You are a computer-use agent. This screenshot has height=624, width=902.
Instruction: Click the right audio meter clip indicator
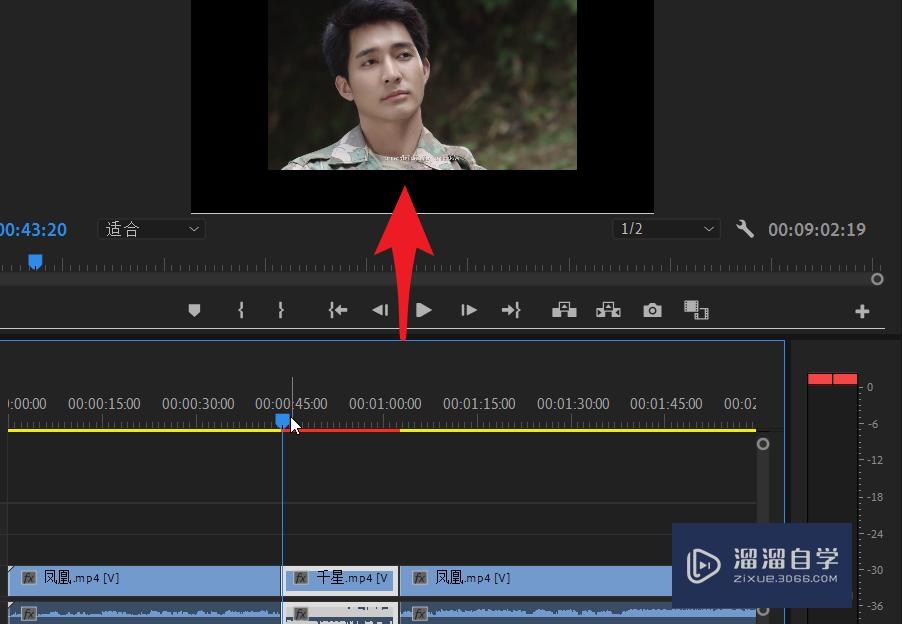point(845,378)
